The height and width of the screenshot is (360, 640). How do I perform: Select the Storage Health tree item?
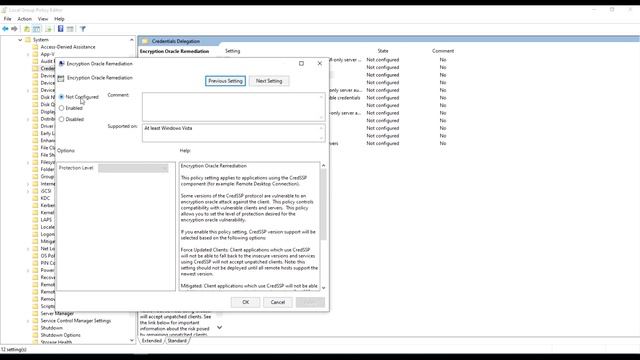(x=56, y=342)
